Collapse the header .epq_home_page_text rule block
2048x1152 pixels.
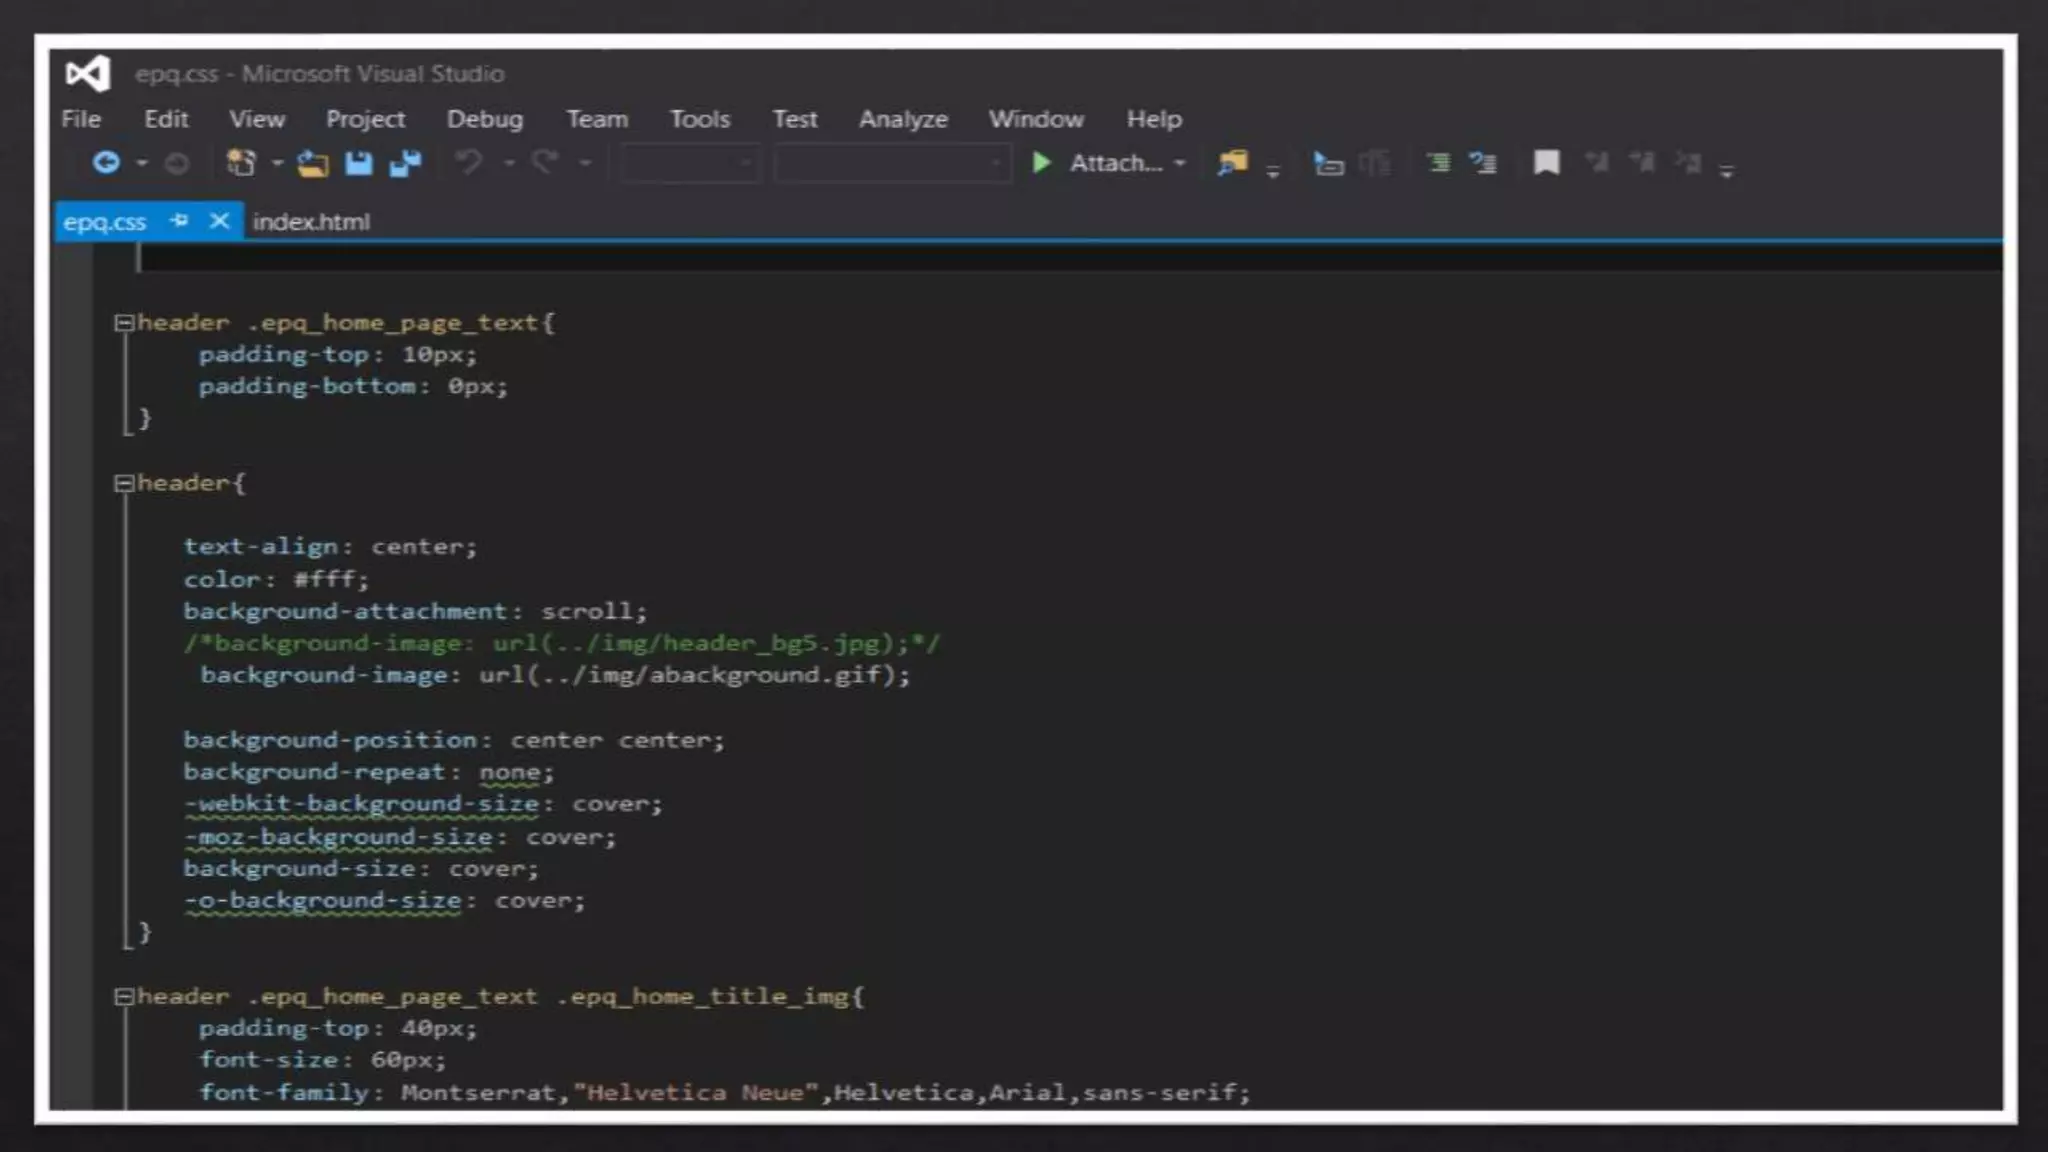pyautogui.click(x=124, y=323)
